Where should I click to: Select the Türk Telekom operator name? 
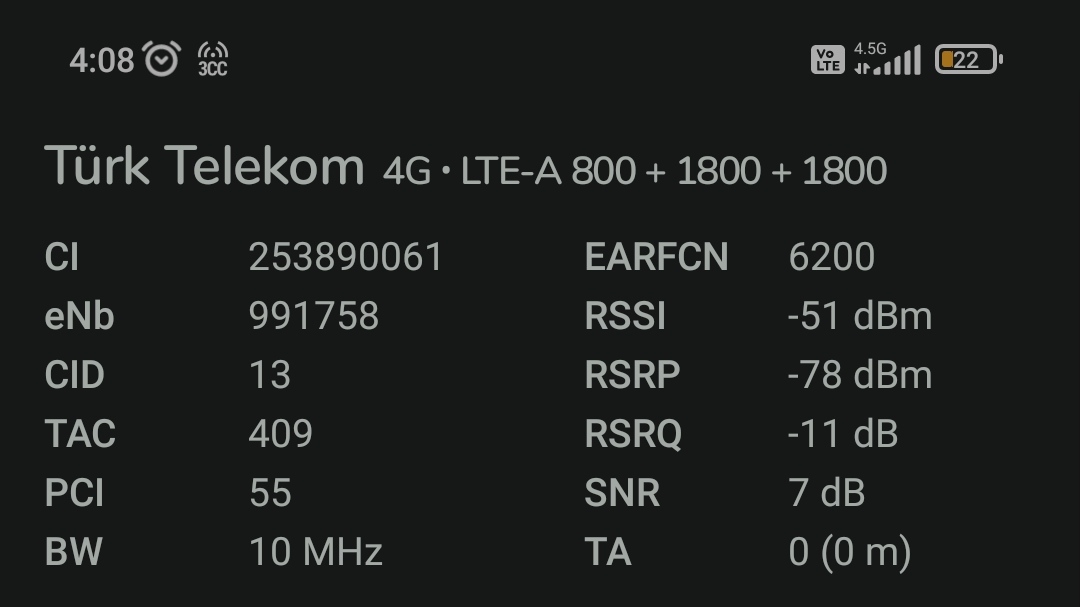tap(204, 166)
